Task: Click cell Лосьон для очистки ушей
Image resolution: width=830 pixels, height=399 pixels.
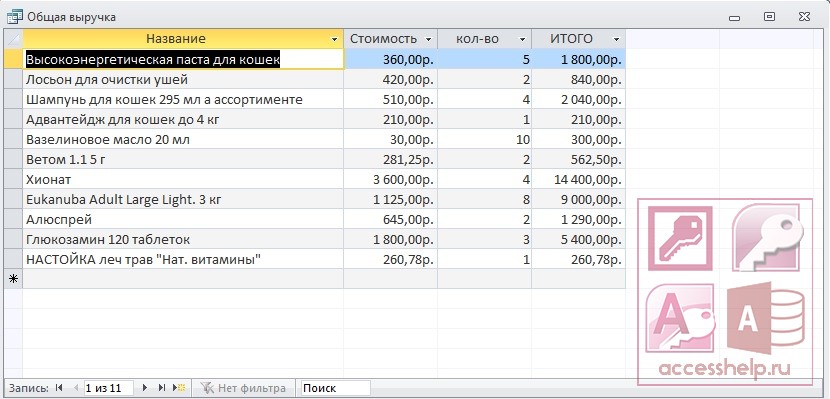Action: coord(183,80)
